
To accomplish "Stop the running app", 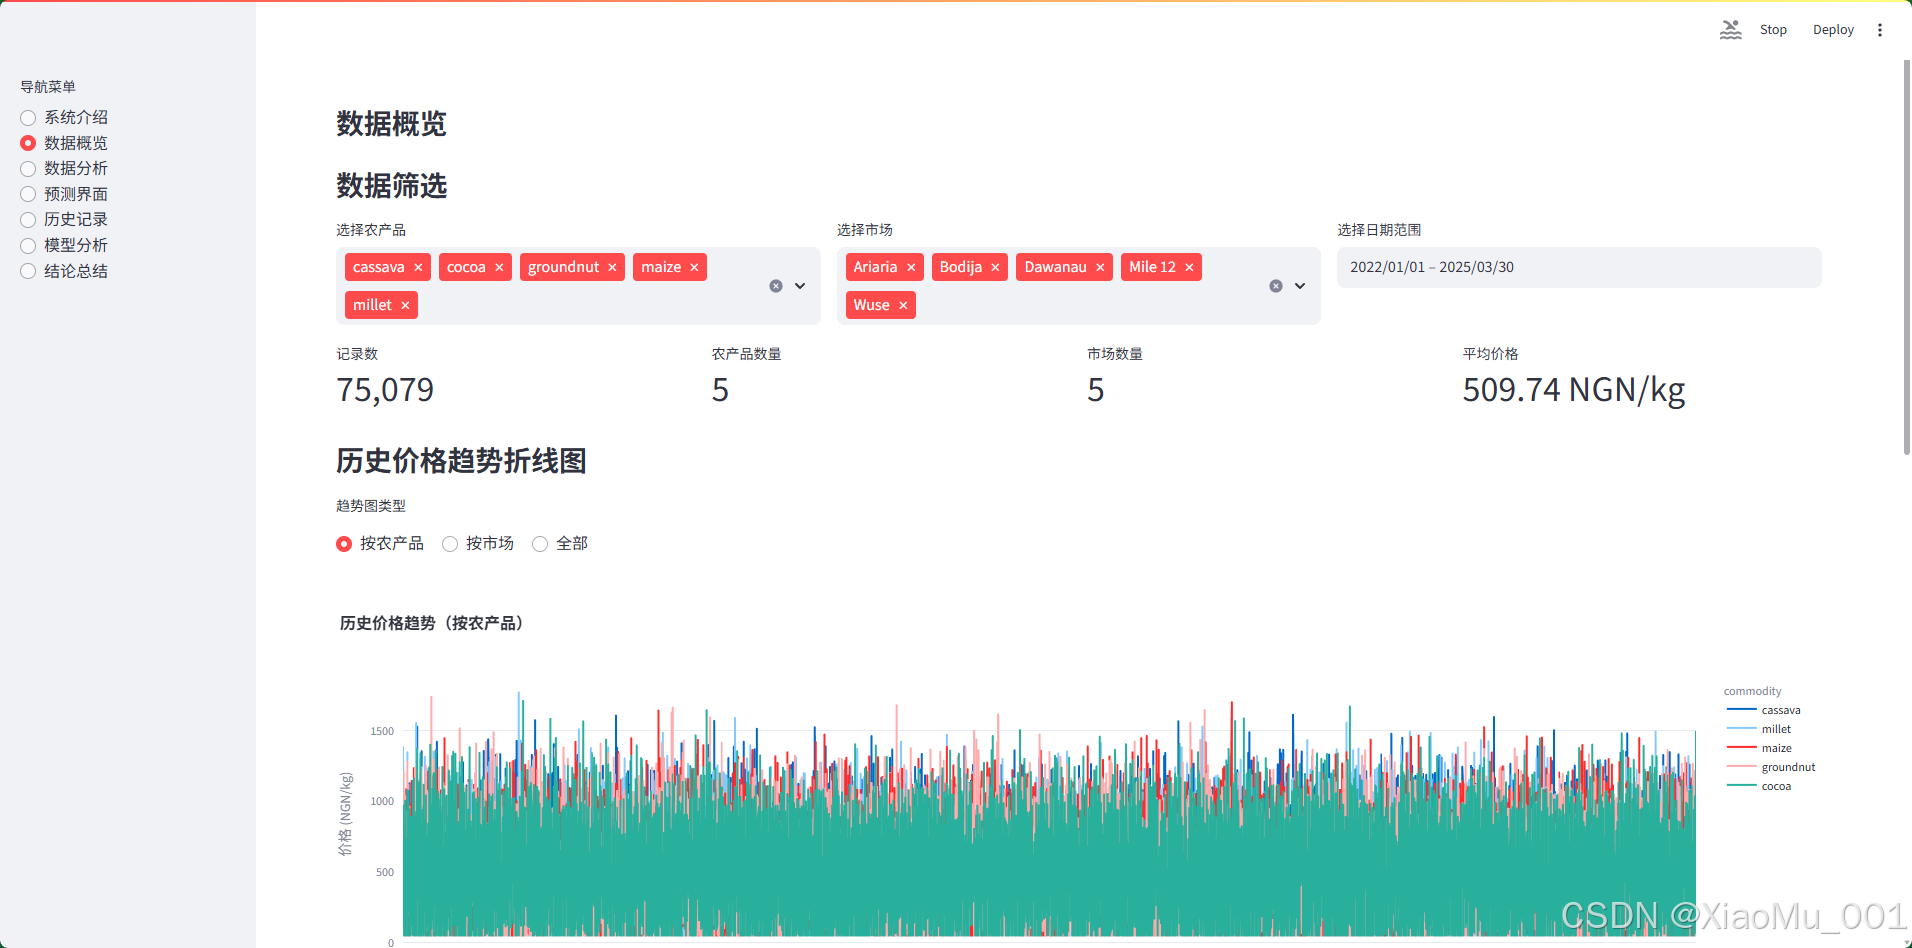I will coord(1773,30).
